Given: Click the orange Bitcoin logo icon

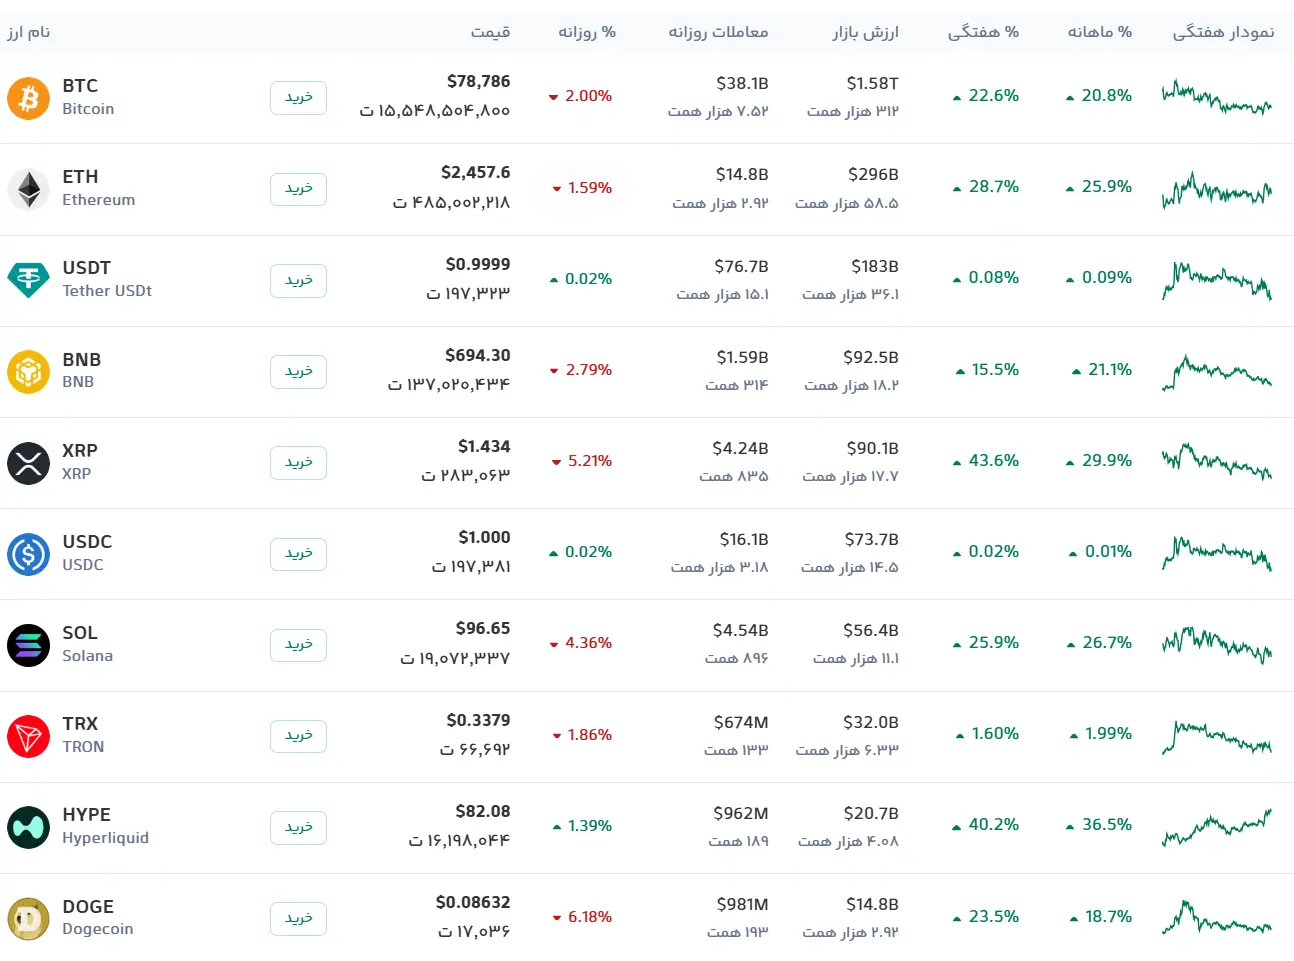Looking at the screenshot, I should 28,98.
